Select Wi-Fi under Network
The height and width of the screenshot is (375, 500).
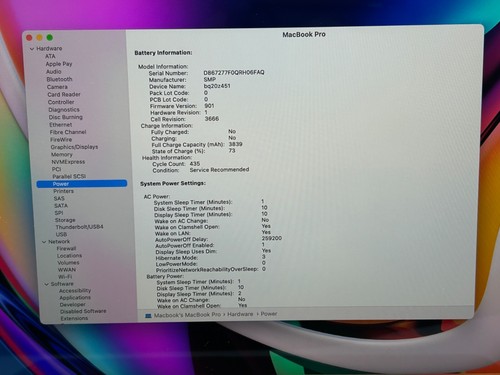tap(65, 277)
